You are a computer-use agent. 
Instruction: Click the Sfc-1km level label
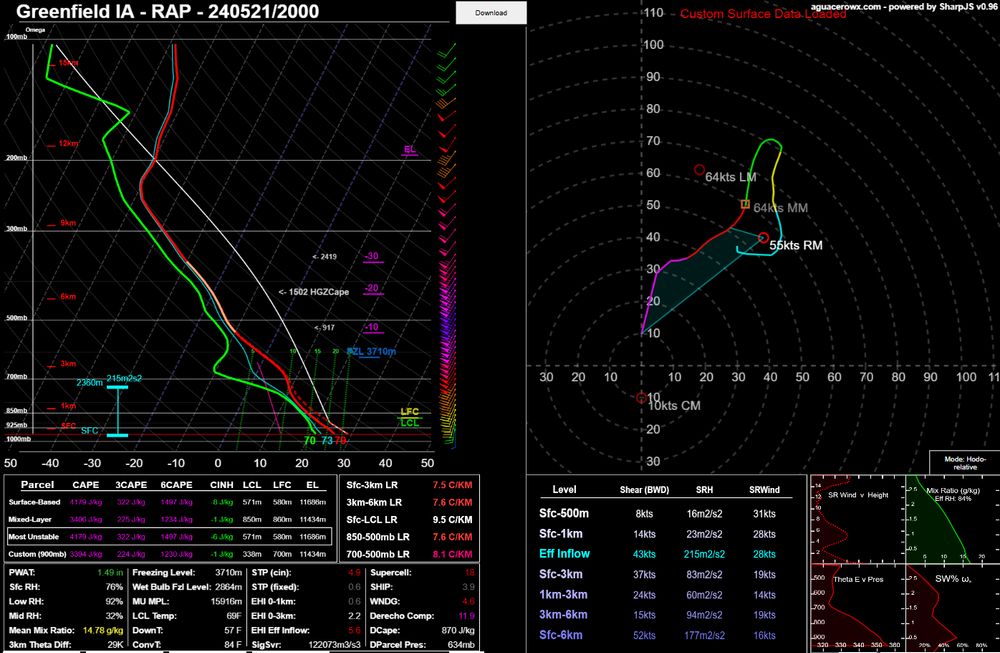click(561, 534)
